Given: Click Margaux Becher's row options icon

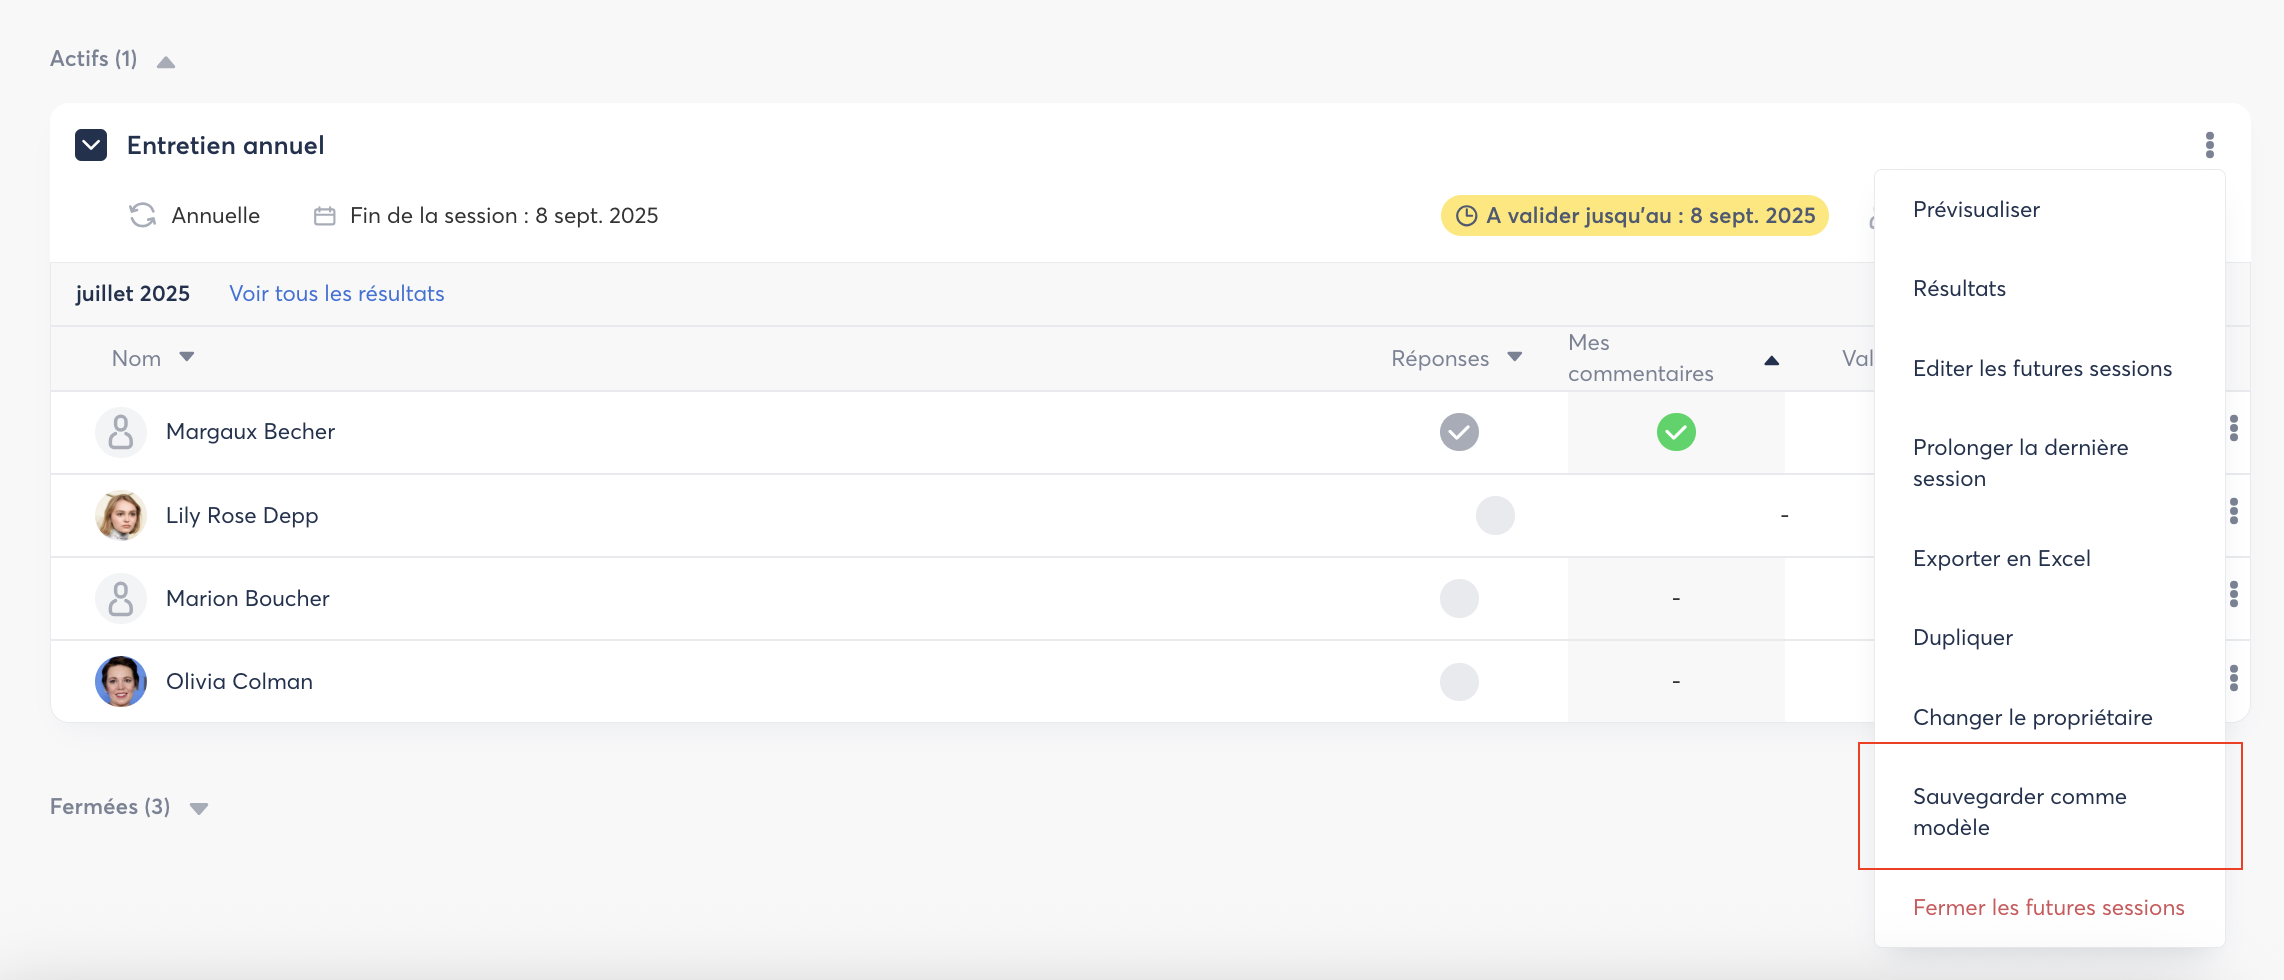Looking at the screenshot, I should pyautogui.click(x=2233, y=429).
